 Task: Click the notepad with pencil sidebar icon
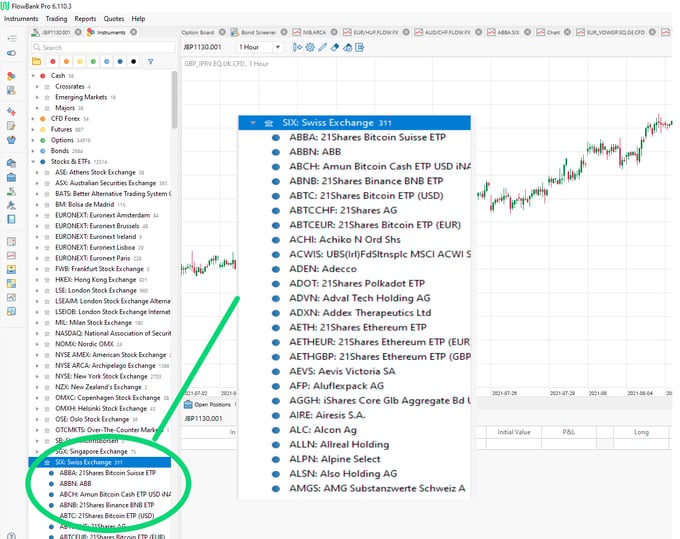tap(11, 126)
